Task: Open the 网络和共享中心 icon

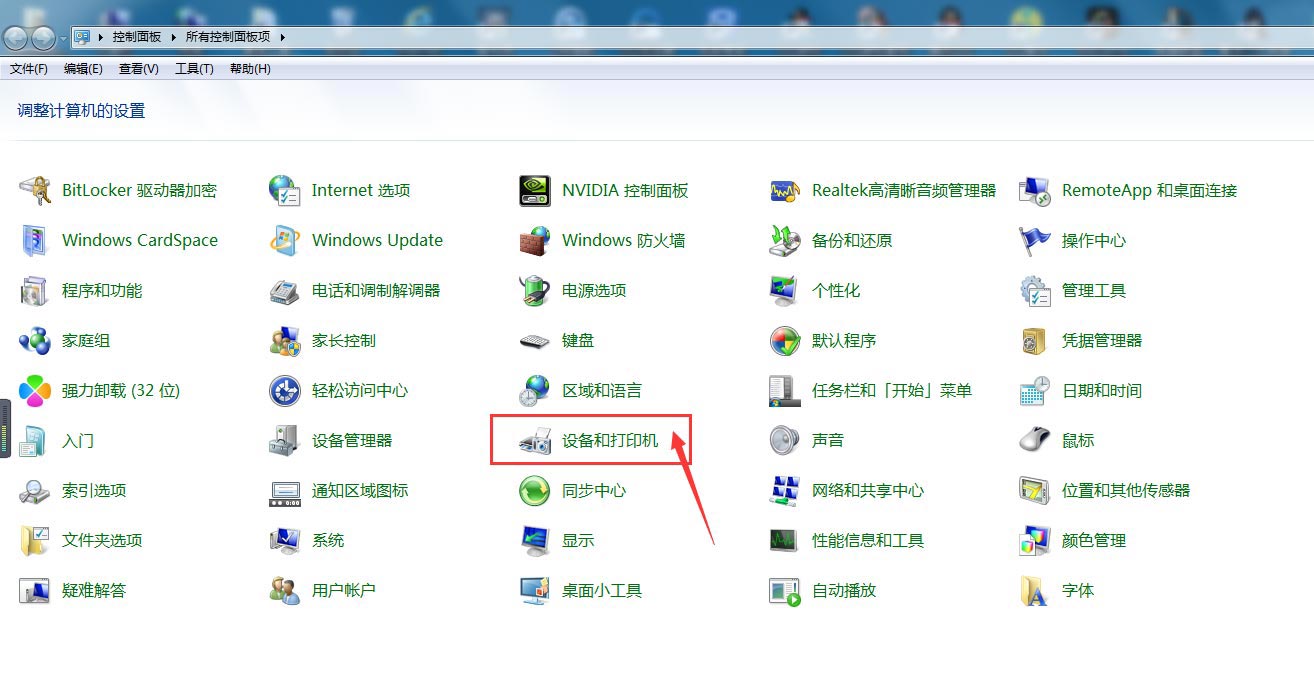Action: pyautogui.click(x=785, y=490)
